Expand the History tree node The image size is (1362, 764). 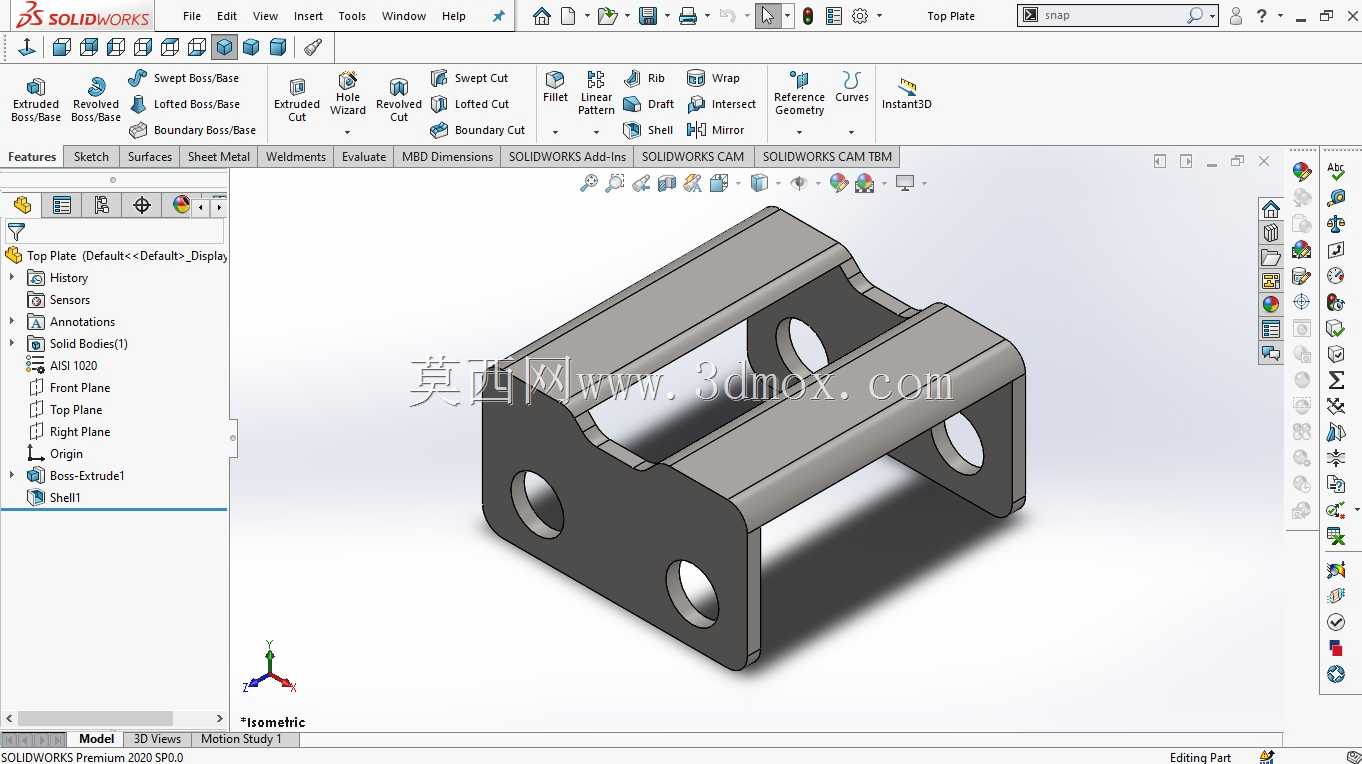12,277
